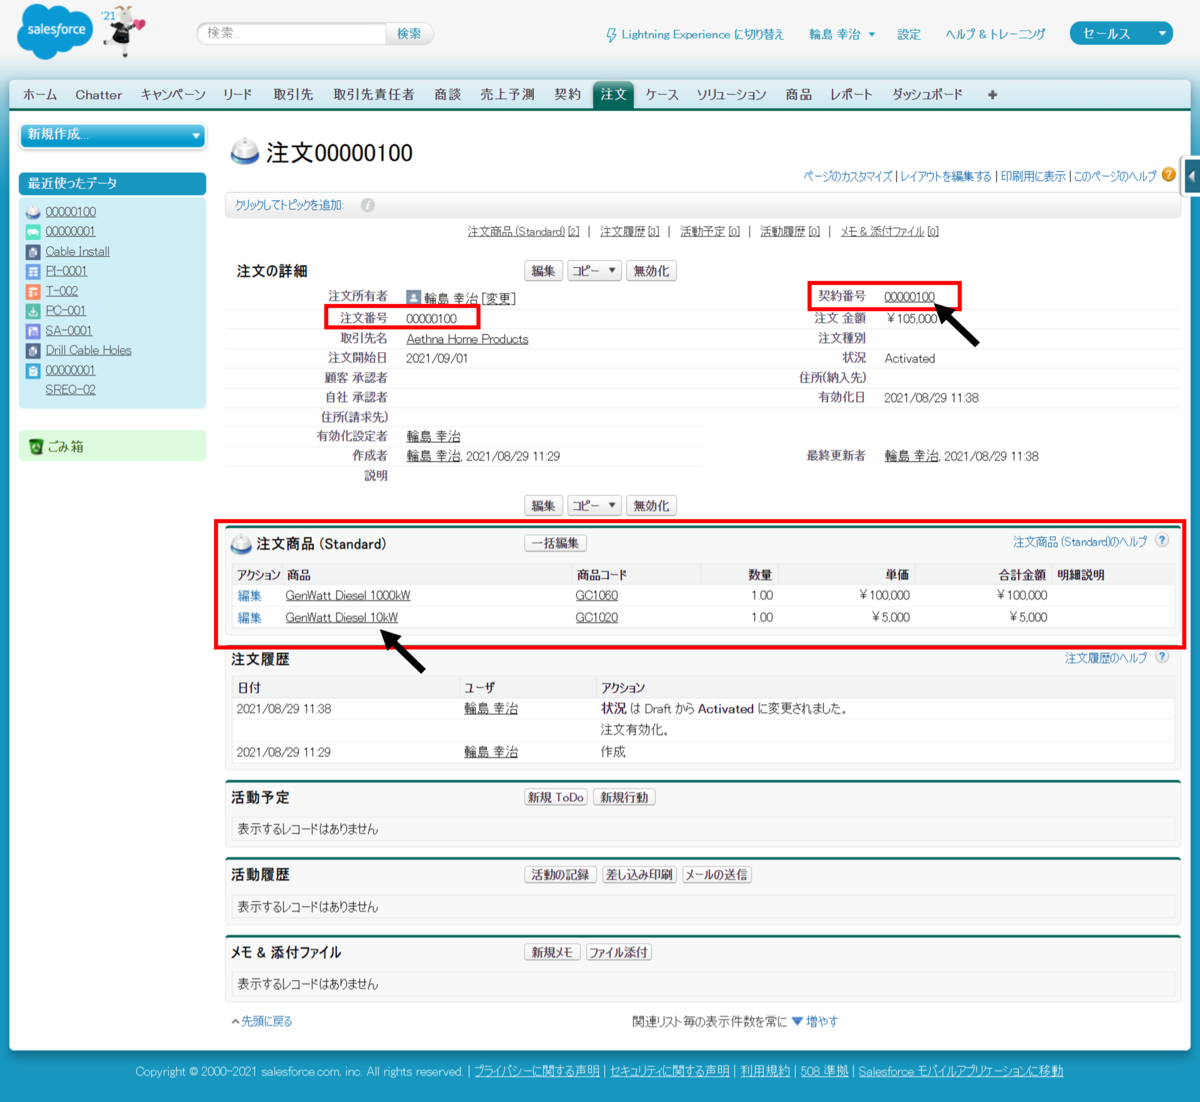Viewport: 1200px width, 1102px height.
Task: Click the icon beside T-002 recent item
Action: click(x=33, y=291)
